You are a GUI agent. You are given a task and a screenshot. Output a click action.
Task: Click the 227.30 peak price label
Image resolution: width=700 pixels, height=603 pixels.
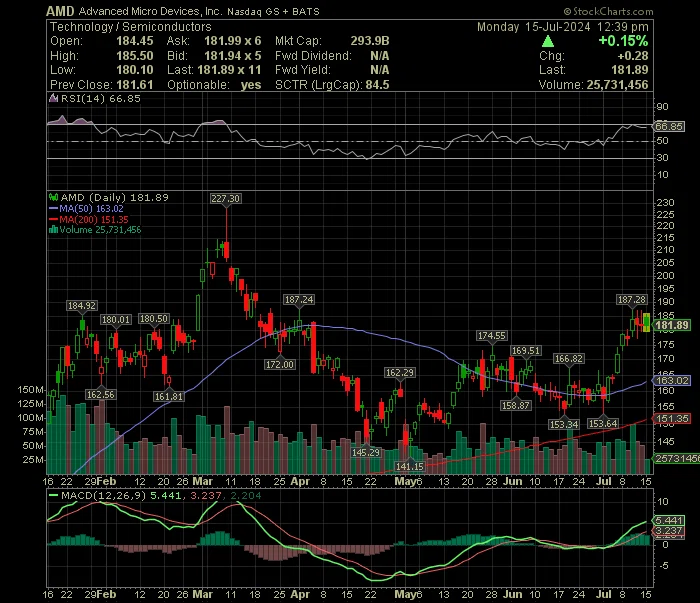click(x=225, y=199)
